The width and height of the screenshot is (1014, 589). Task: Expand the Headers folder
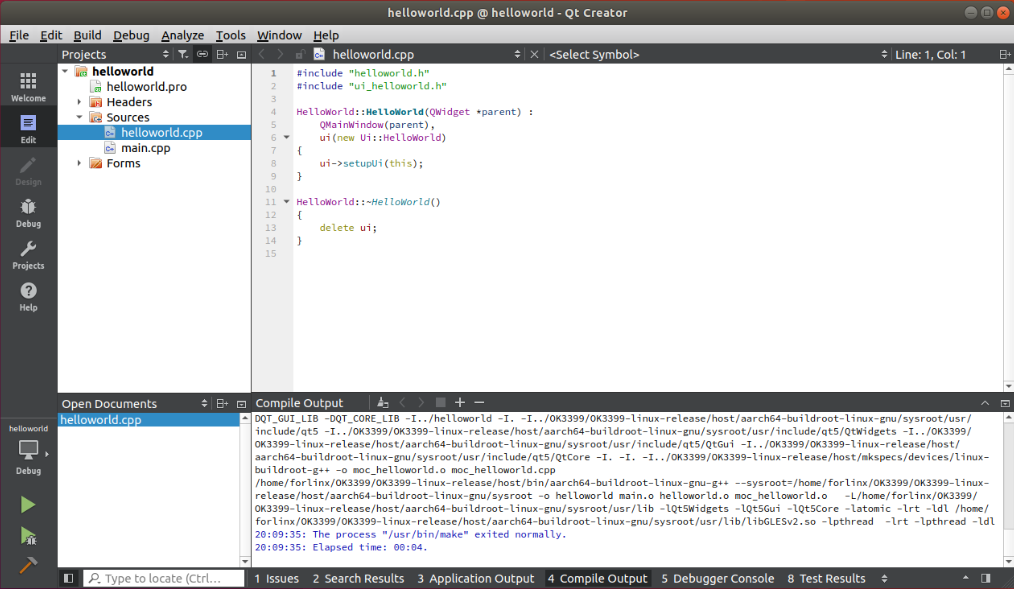click(80, 102)
